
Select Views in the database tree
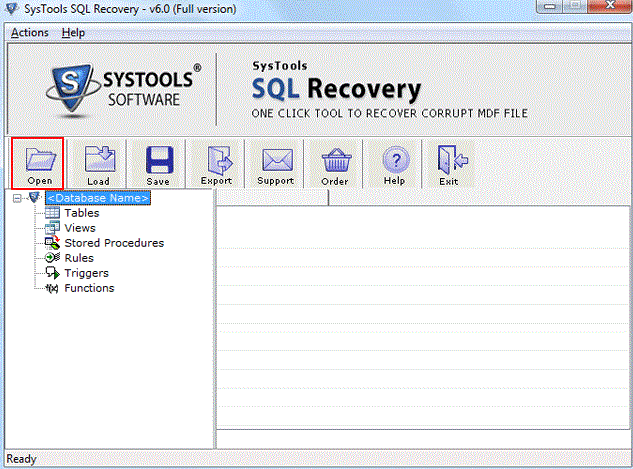[x=80, y=228]
